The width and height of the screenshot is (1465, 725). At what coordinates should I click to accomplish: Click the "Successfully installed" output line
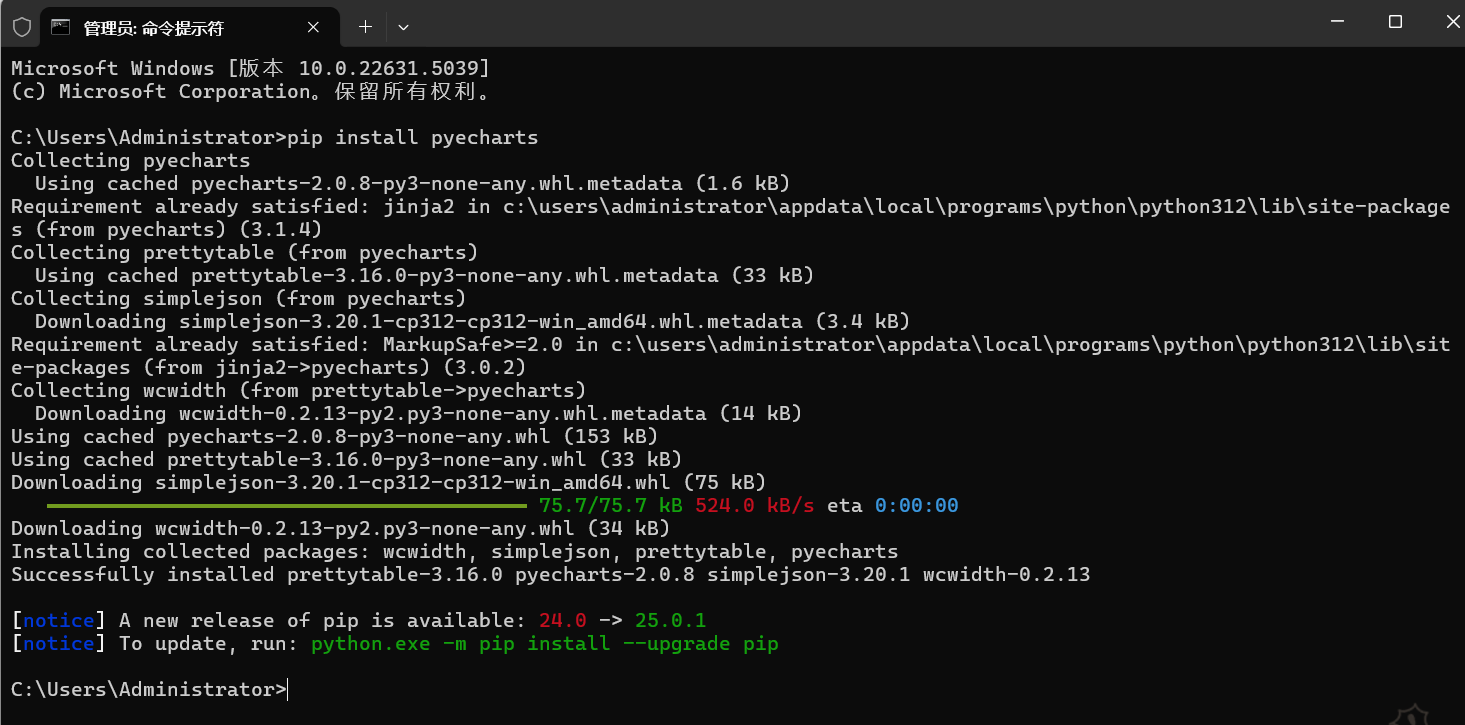click(550, 575)
